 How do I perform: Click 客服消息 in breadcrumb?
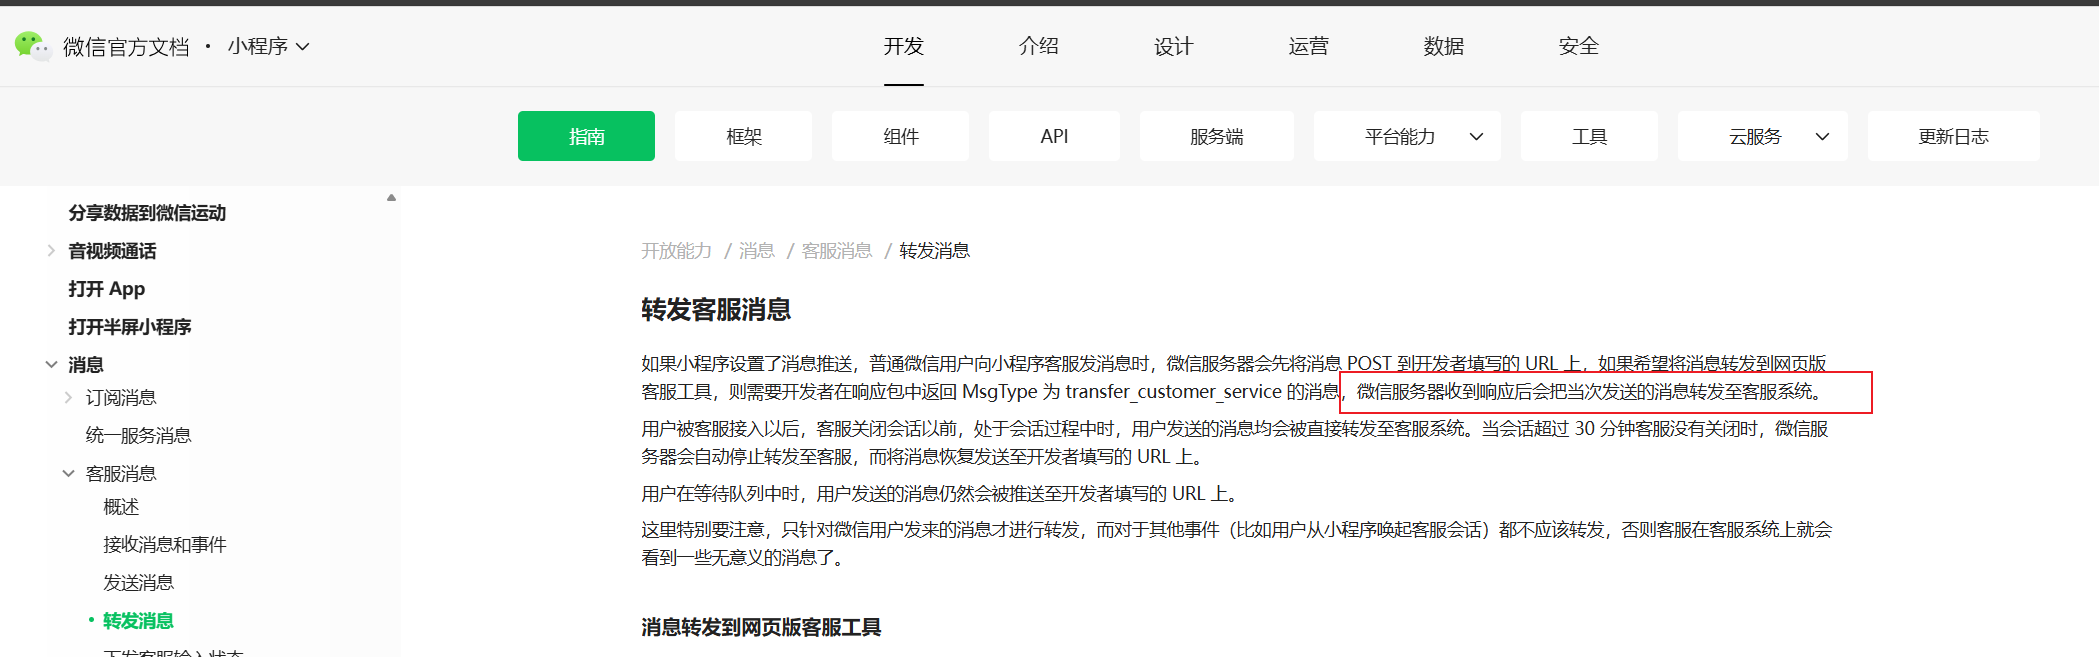(x=837, y=251)
